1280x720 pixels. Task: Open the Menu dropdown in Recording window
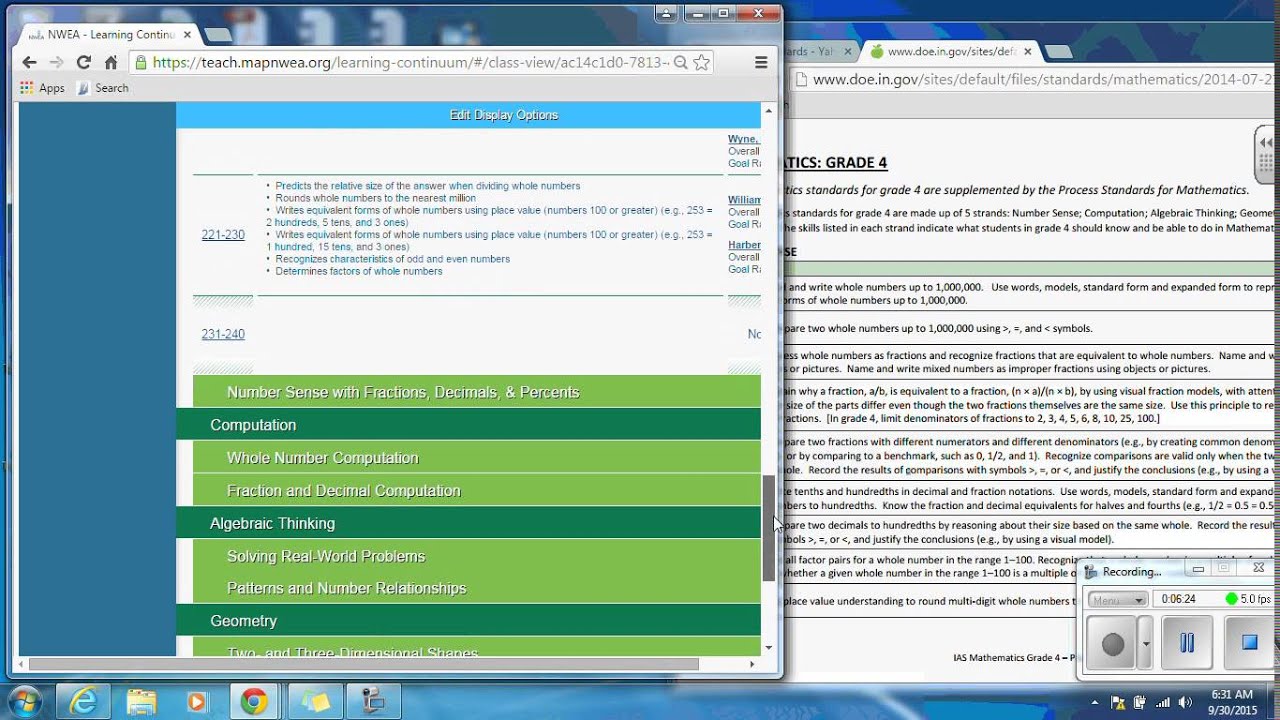pos(1118,600)
